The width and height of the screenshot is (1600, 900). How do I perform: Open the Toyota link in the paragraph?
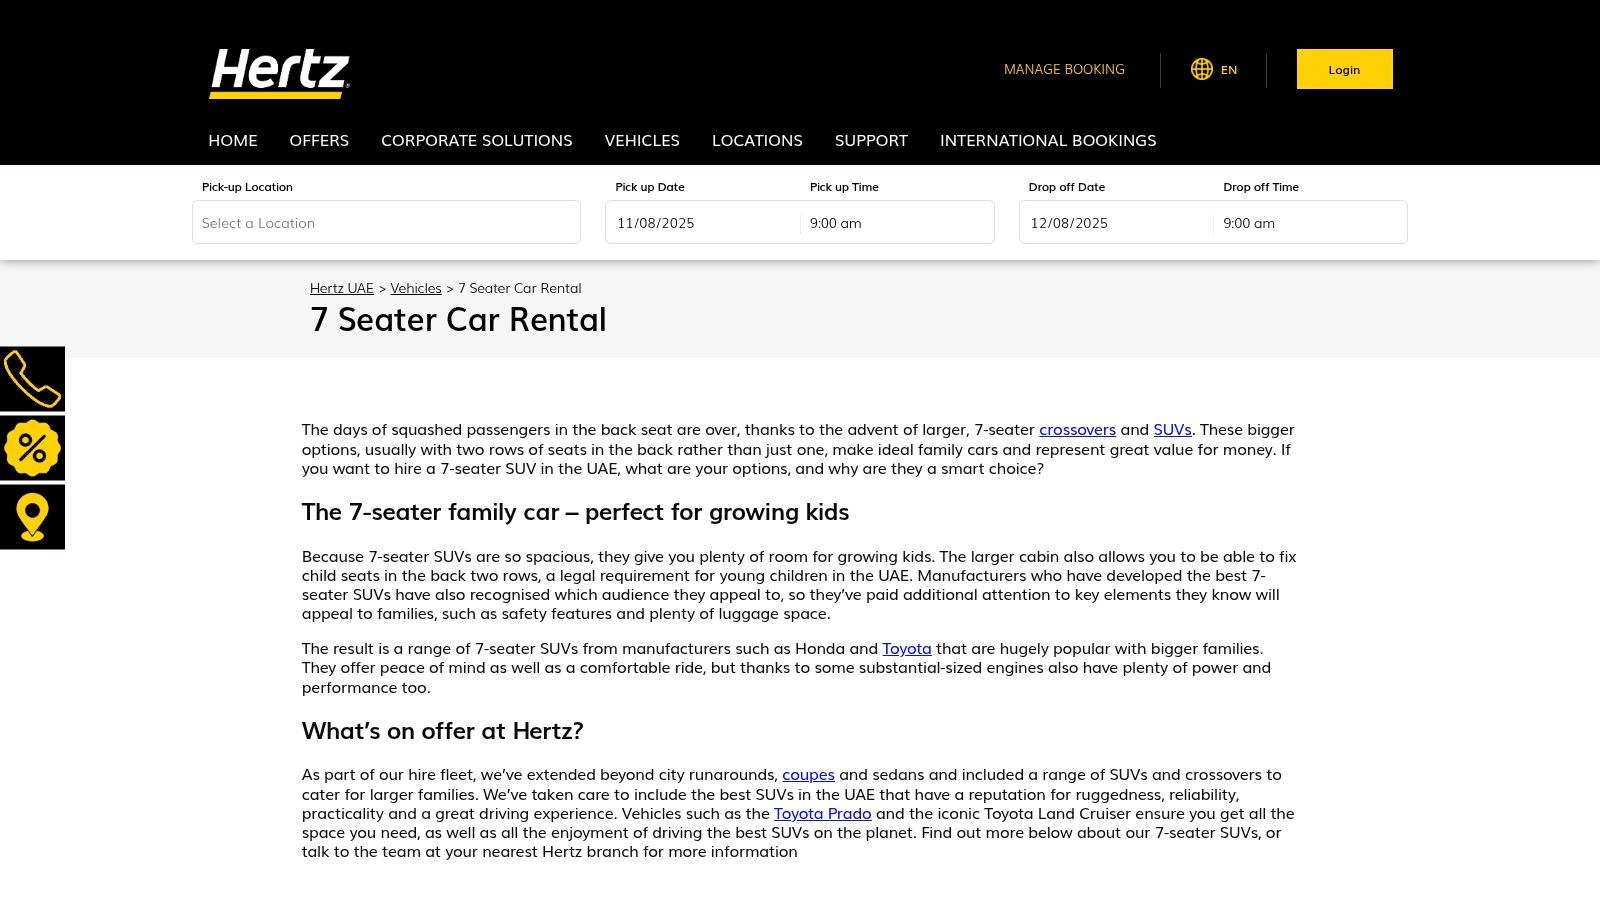pos(905,648)
